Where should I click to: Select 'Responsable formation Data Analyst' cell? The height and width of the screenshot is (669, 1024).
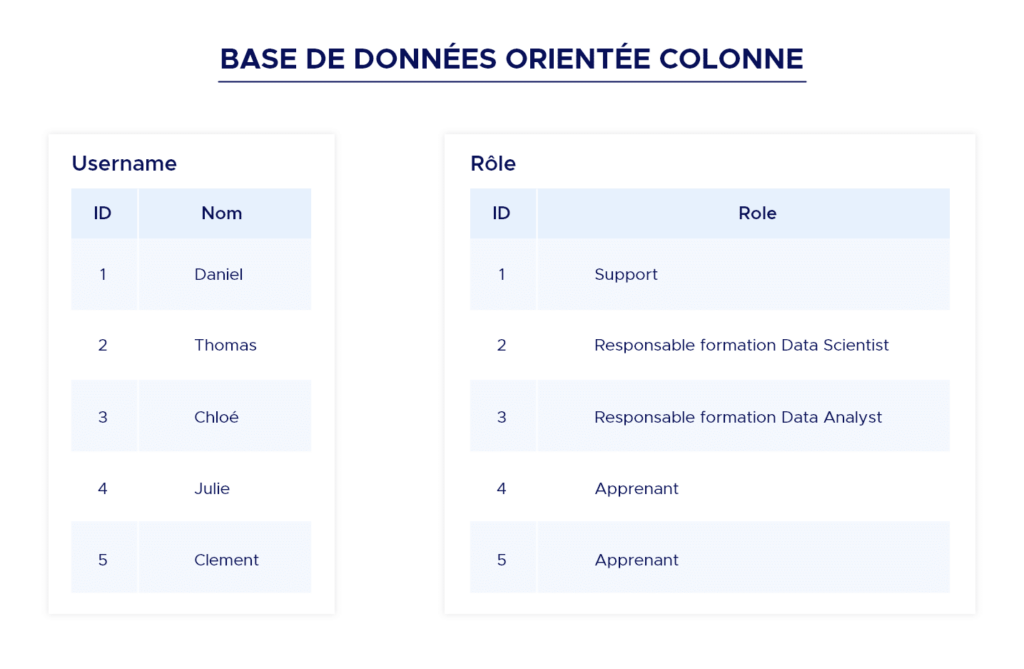coord(738,417)
